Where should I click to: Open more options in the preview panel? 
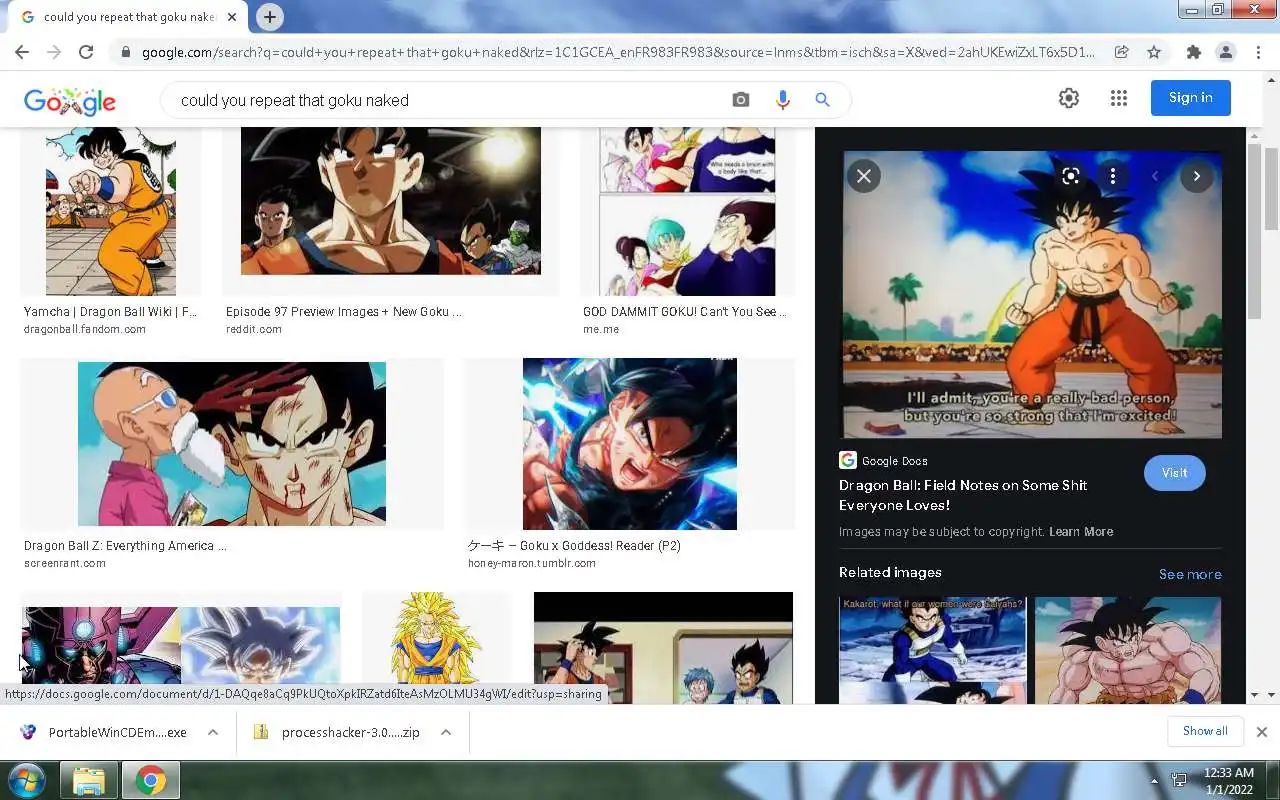click(x=1113, y=176)
